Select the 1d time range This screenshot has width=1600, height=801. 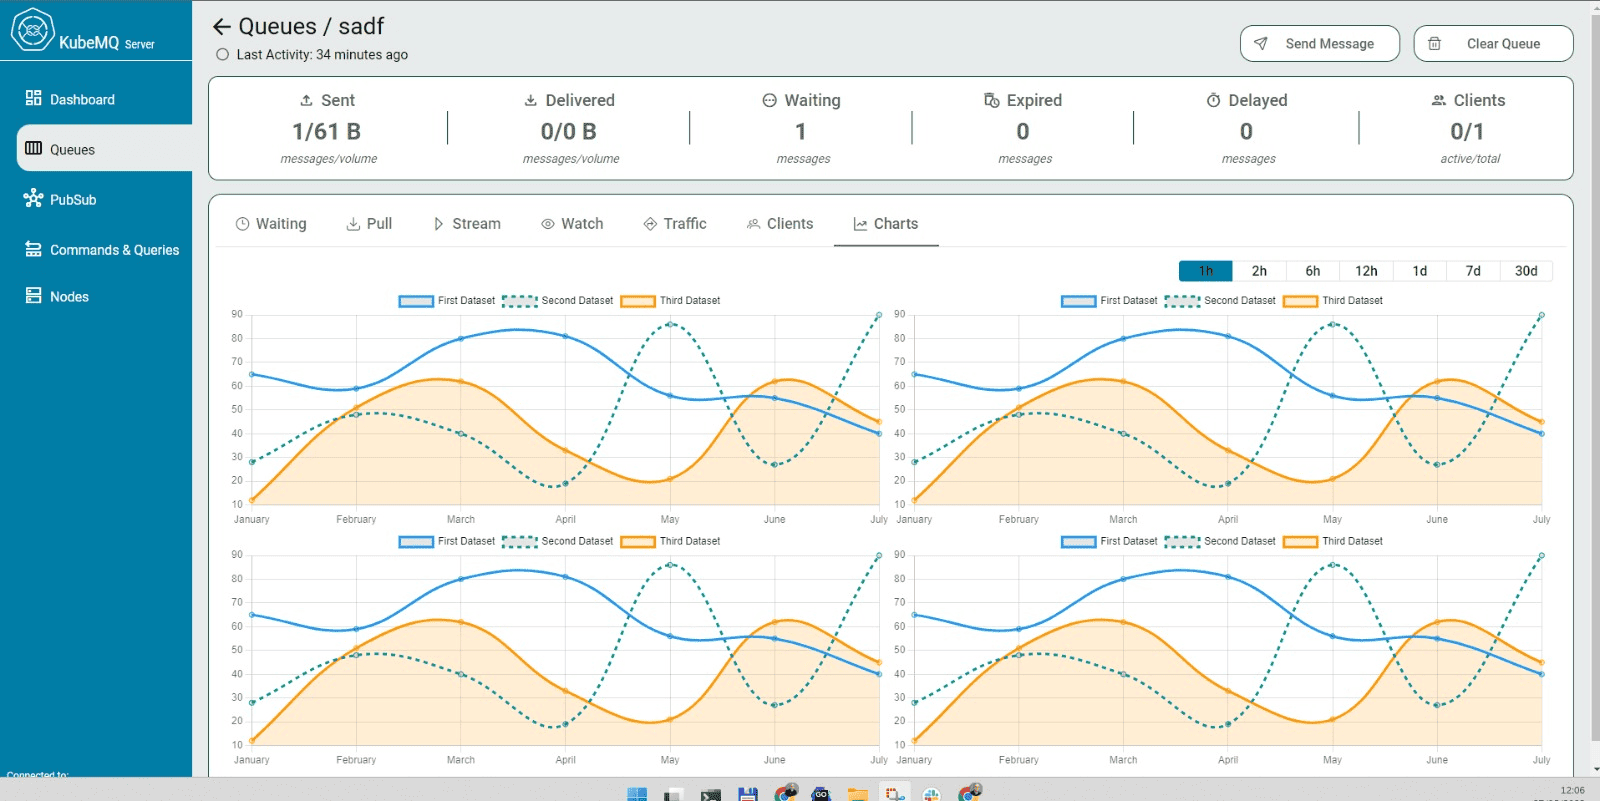coord(1420,271)
